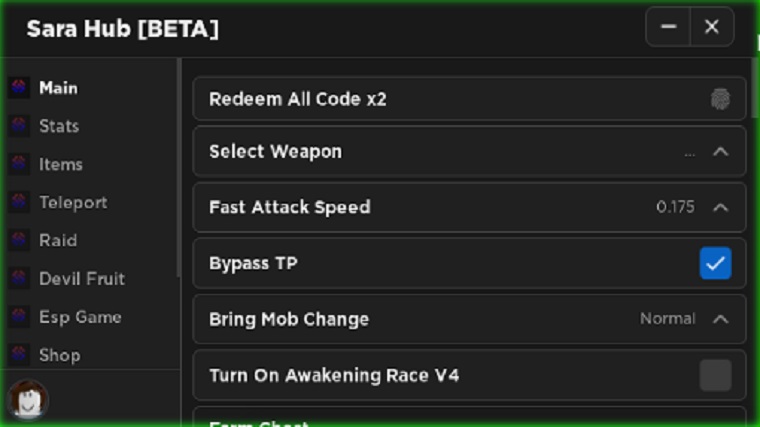Screen dimensions: 760x427
Task: Click the fingerprint icon on Redeem All Code
Action: tap(719, 99)
